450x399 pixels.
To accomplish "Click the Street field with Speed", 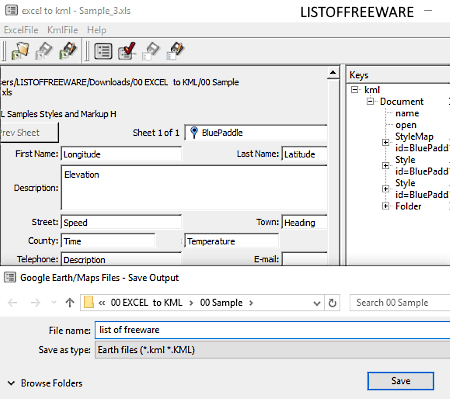I will (121, 222).
